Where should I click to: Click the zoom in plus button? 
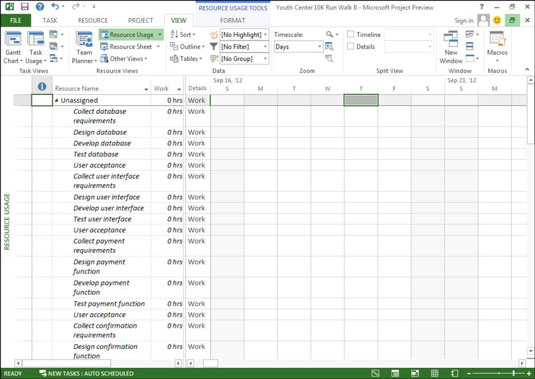coord(529,374)
